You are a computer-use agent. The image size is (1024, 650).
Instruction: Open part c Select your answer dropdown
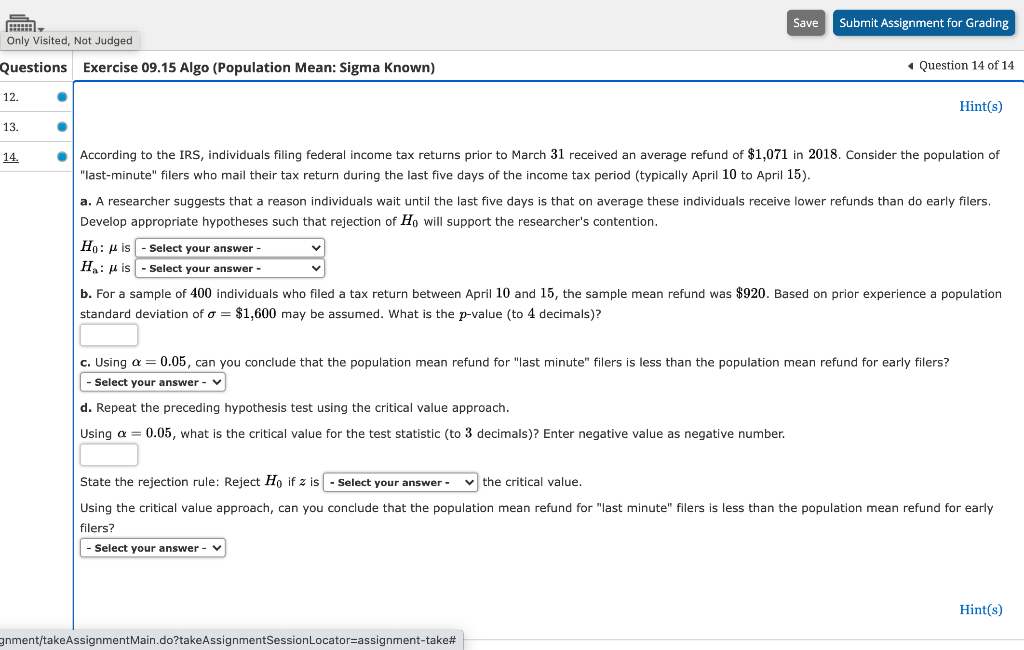click(152, 381)
